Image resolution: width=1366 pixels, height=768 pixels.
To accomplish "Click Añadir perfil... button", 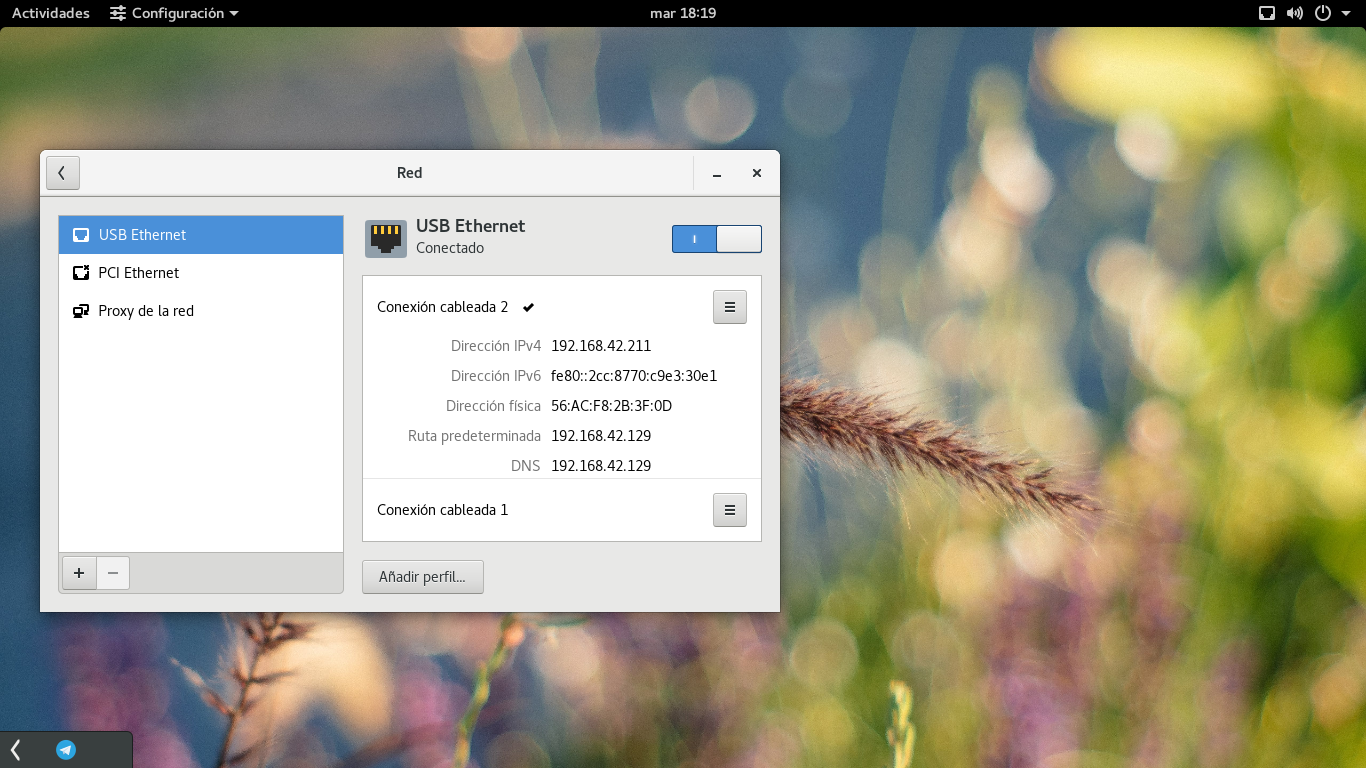I will point(423,577).
